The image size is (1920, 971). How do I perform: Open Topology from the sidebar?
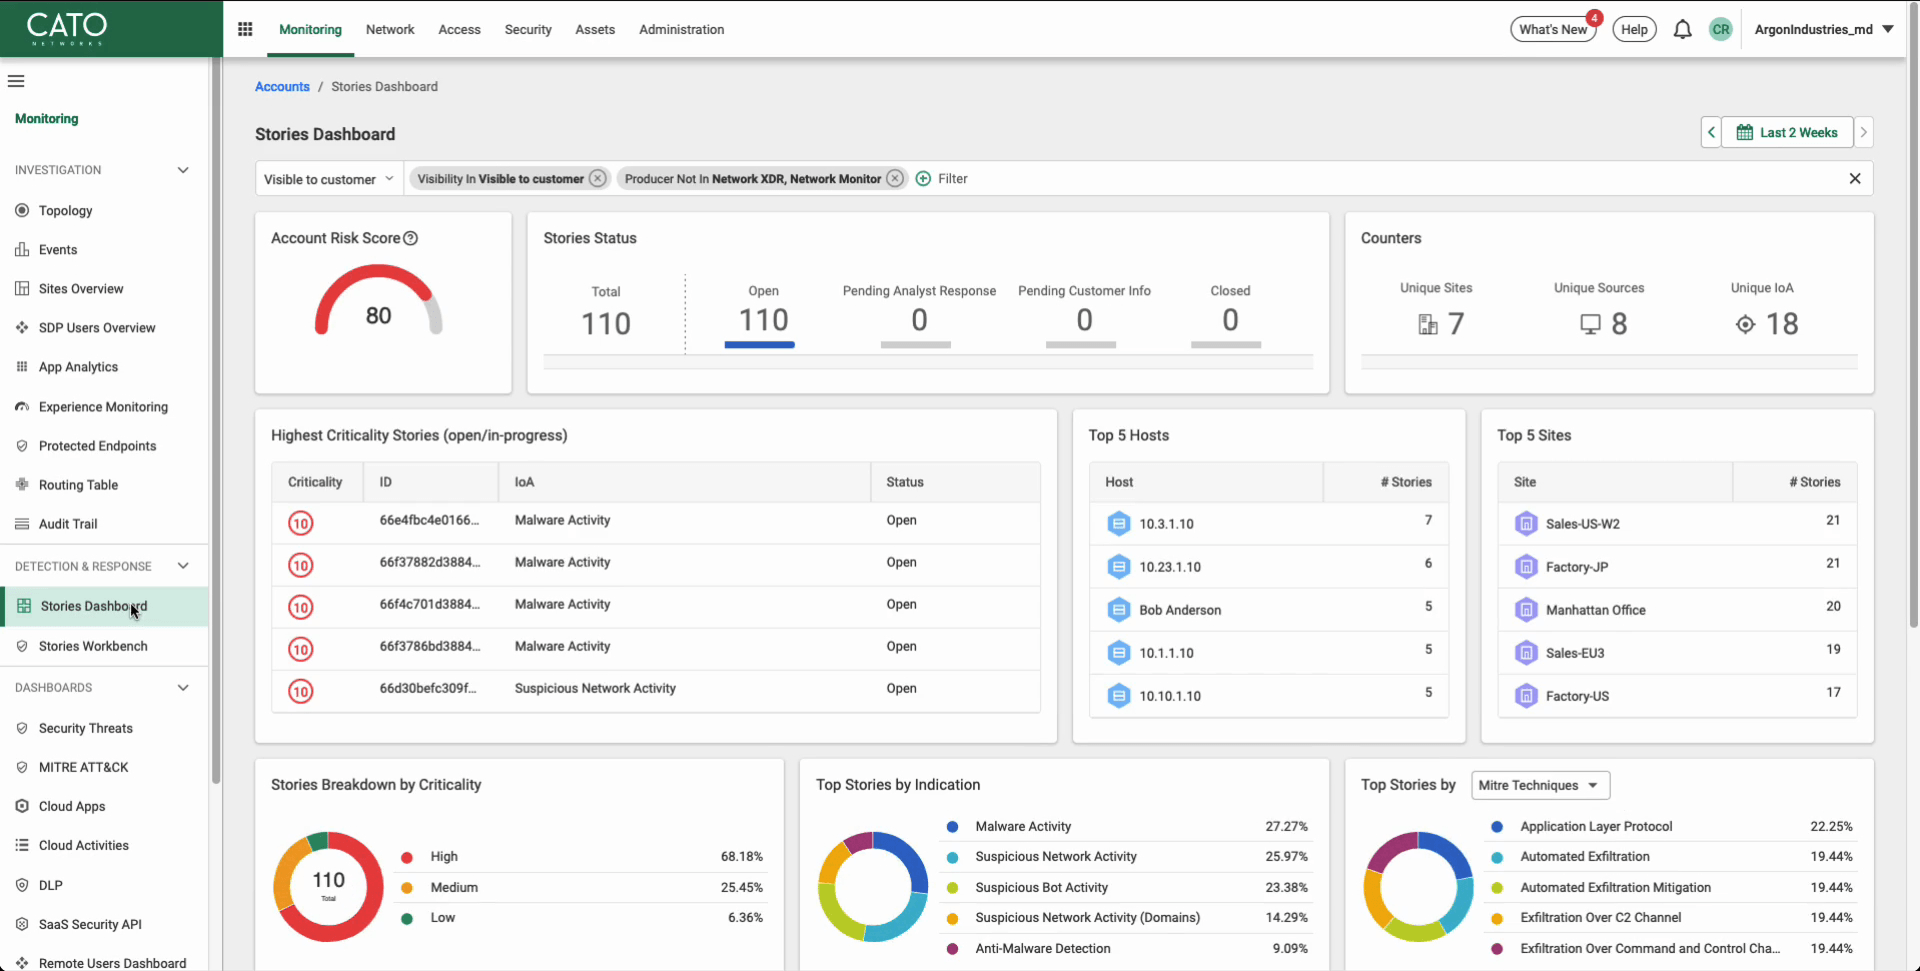coord(65,210)
